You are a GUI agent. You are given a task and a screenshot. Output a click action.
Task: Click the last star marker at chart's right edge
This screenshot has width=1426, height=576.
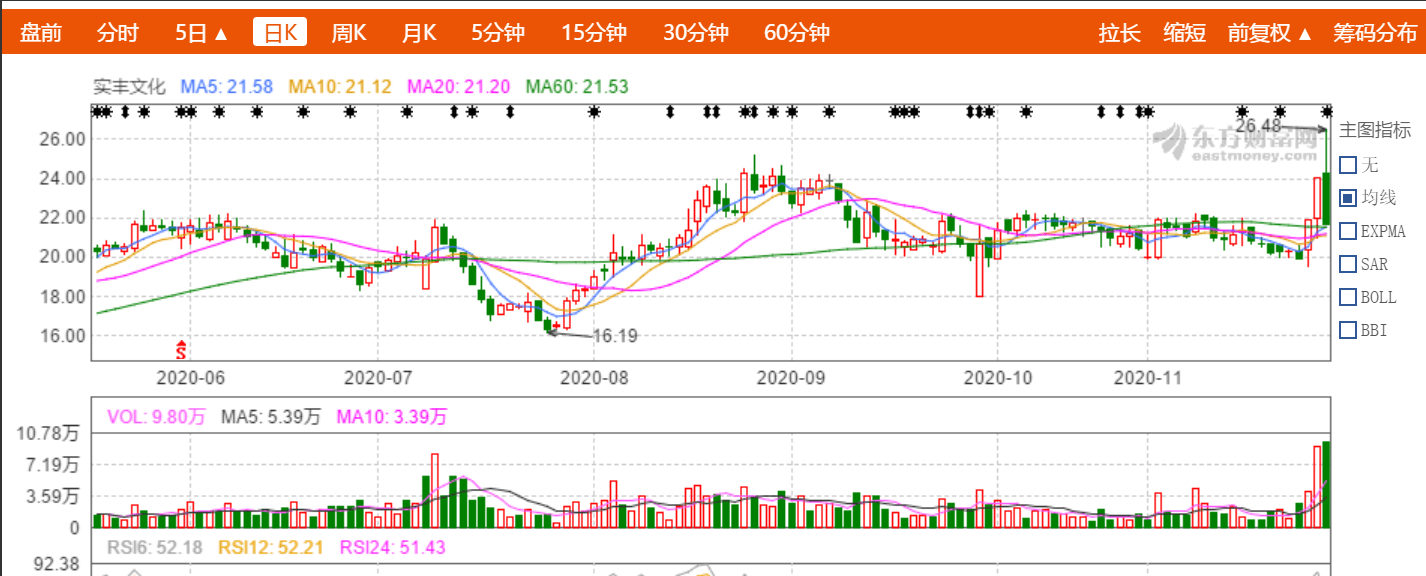[1327, 111]
